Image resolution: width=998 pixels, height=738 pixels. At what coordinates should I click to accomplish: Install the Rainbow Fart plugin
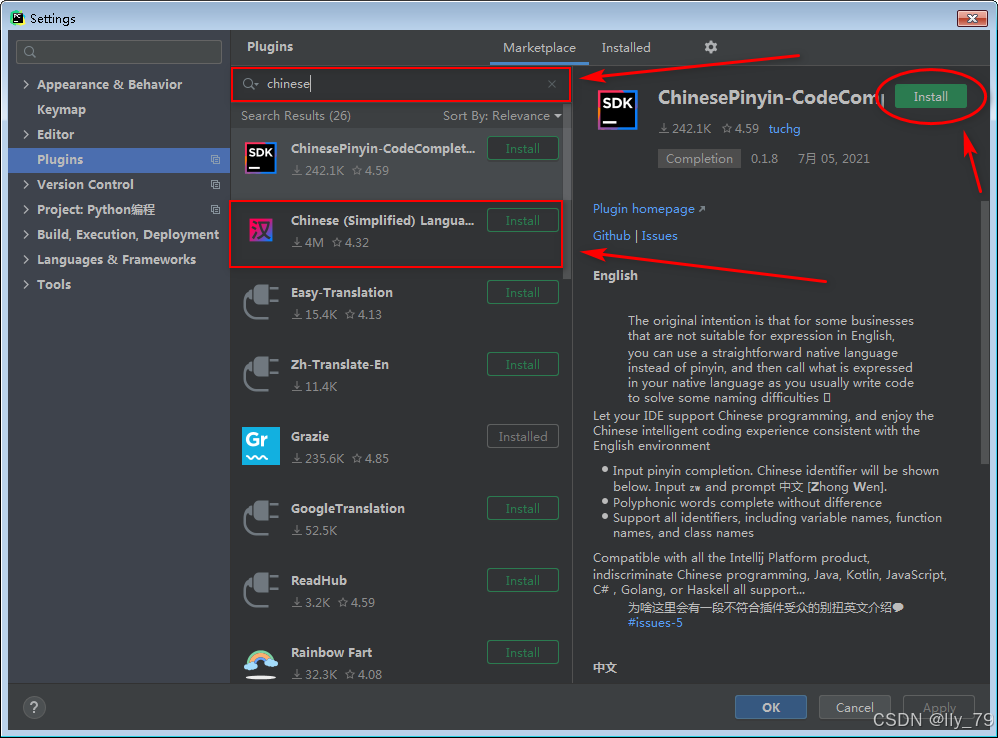[x=523, y=652]
